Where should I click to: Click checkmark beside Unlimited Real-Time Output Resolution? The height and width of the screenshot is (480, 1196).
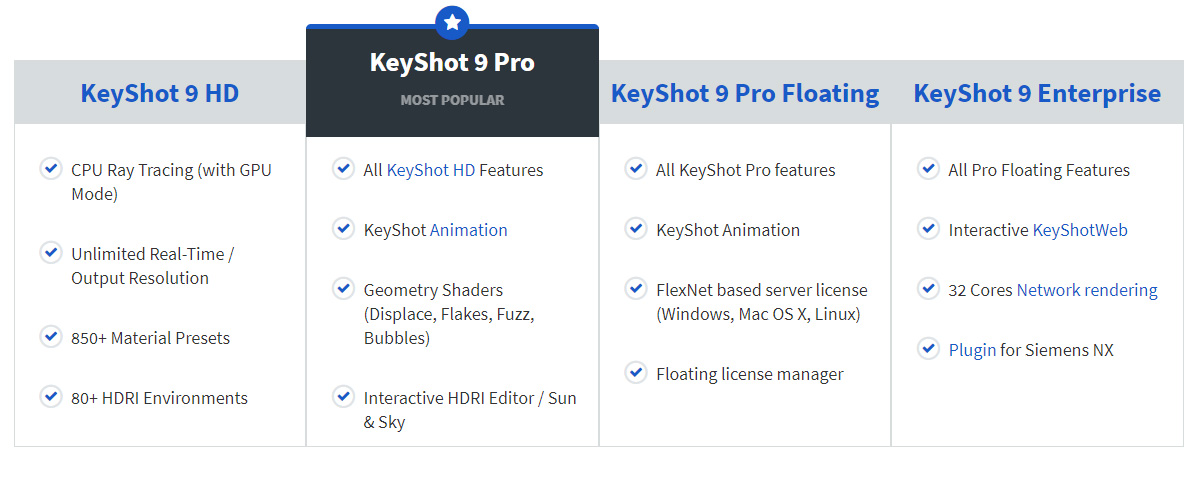pyautogui.click(x=51, y=253)
